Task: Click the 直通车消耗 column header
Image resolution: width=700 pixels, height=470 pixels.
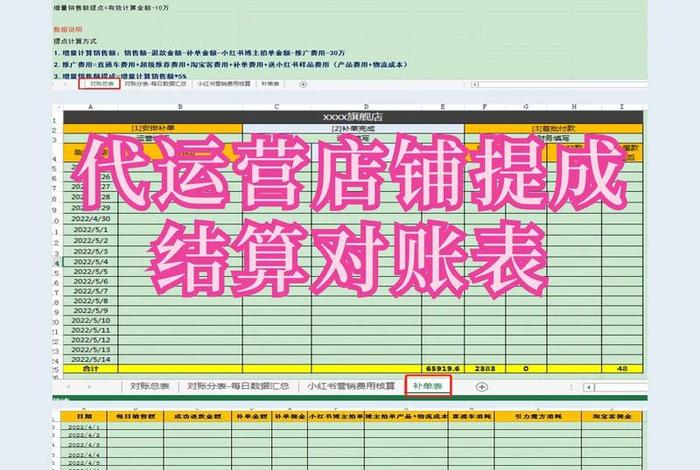Action: (x=471, y=416)
